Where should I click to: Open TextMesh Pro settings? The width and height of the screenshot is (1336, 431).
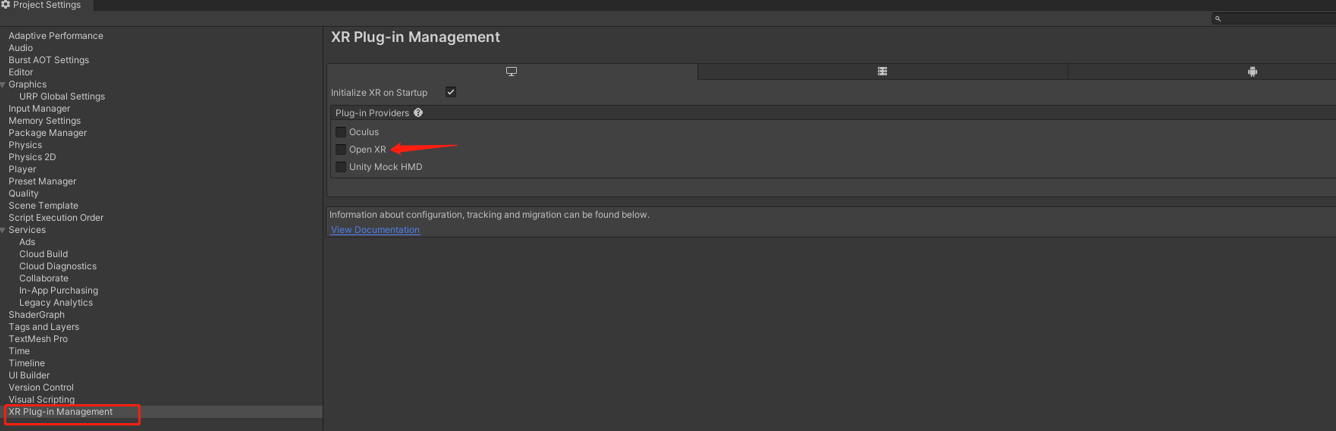[38, 339]
